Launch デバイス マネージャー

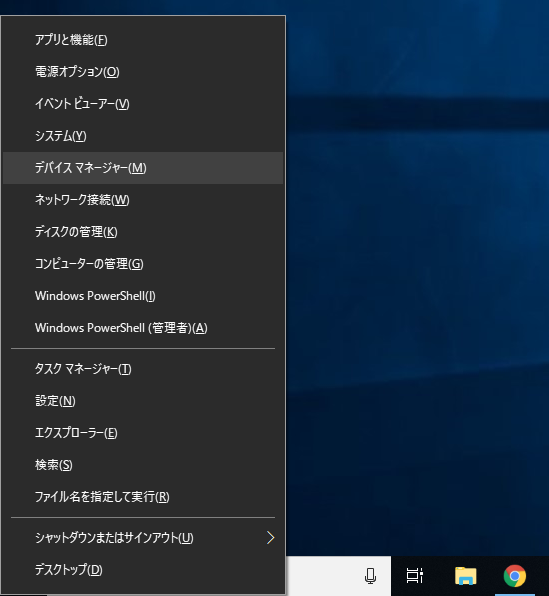(x=143, y=168)
